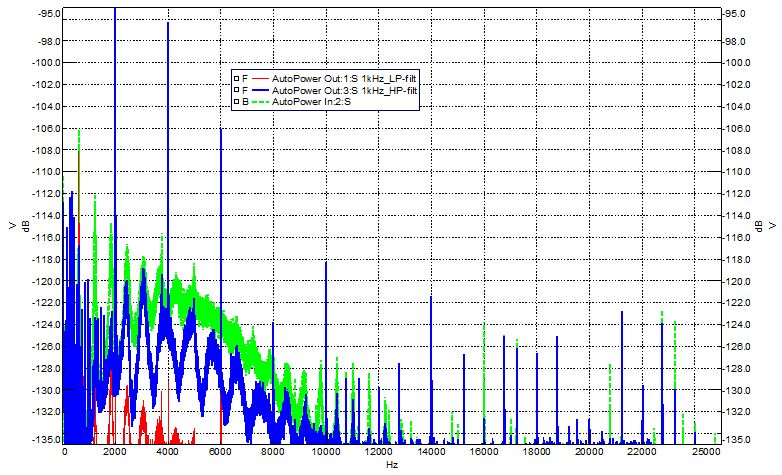Click the 6000 tick label on the frequency axis
The height and width of the screenshot is (475, 782).
coord(220,452)
